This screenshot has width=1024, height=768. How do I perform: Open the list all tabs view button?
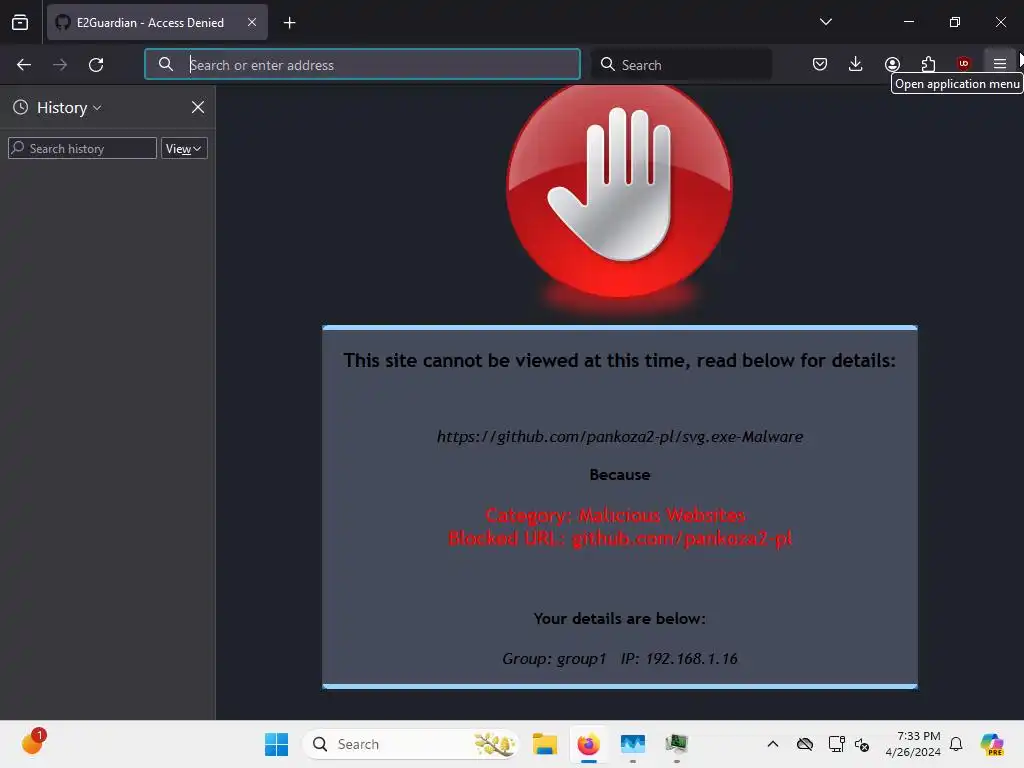click(x=20, y=22)
